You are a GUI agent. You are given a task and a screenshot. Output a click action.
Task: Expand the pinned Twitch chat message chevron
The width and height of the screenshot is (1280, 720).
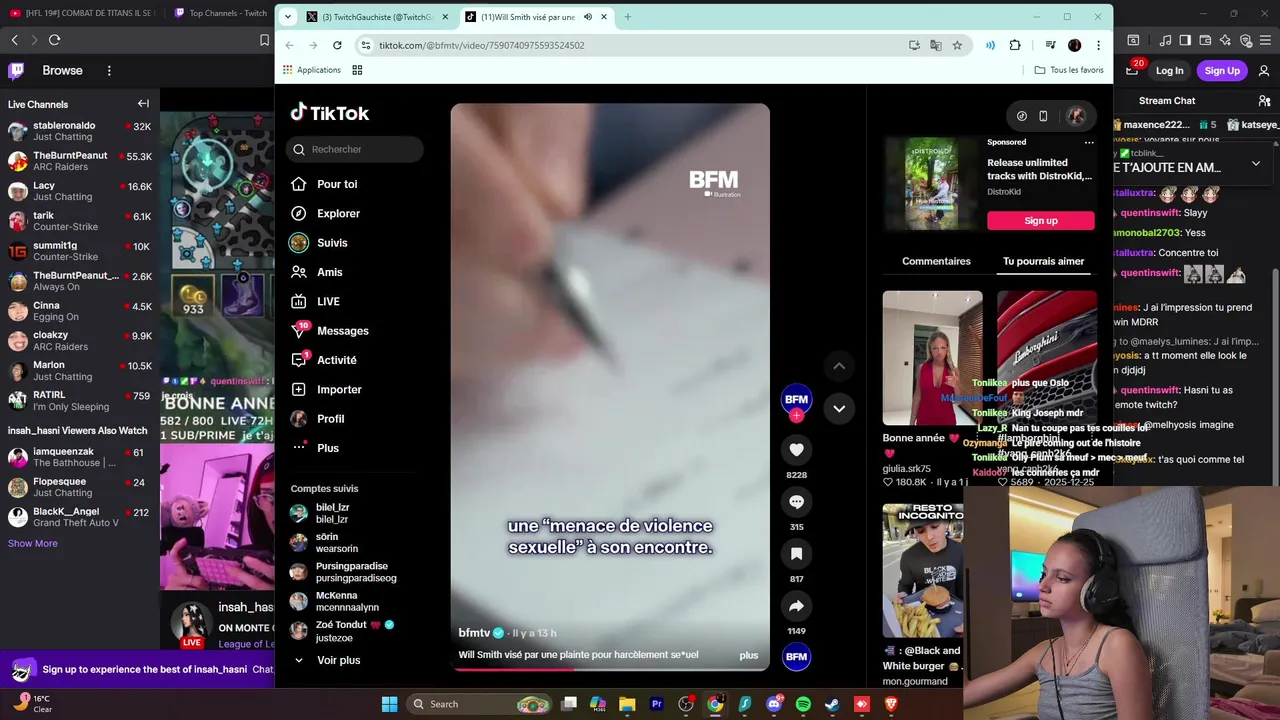click(x=1256, y=163)
